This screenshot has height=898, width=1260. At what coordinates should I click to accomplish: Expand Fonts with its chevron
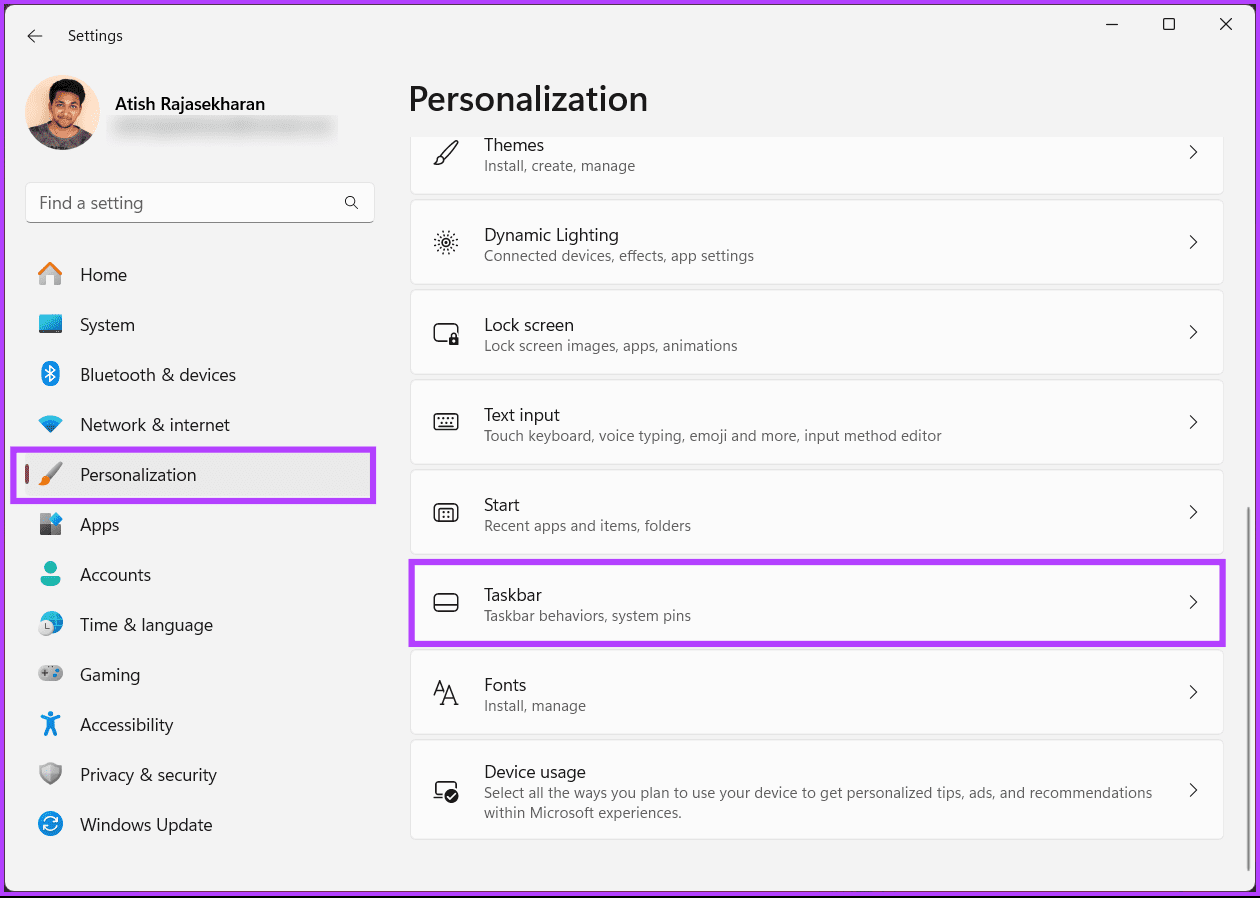tap(1193, 692)
